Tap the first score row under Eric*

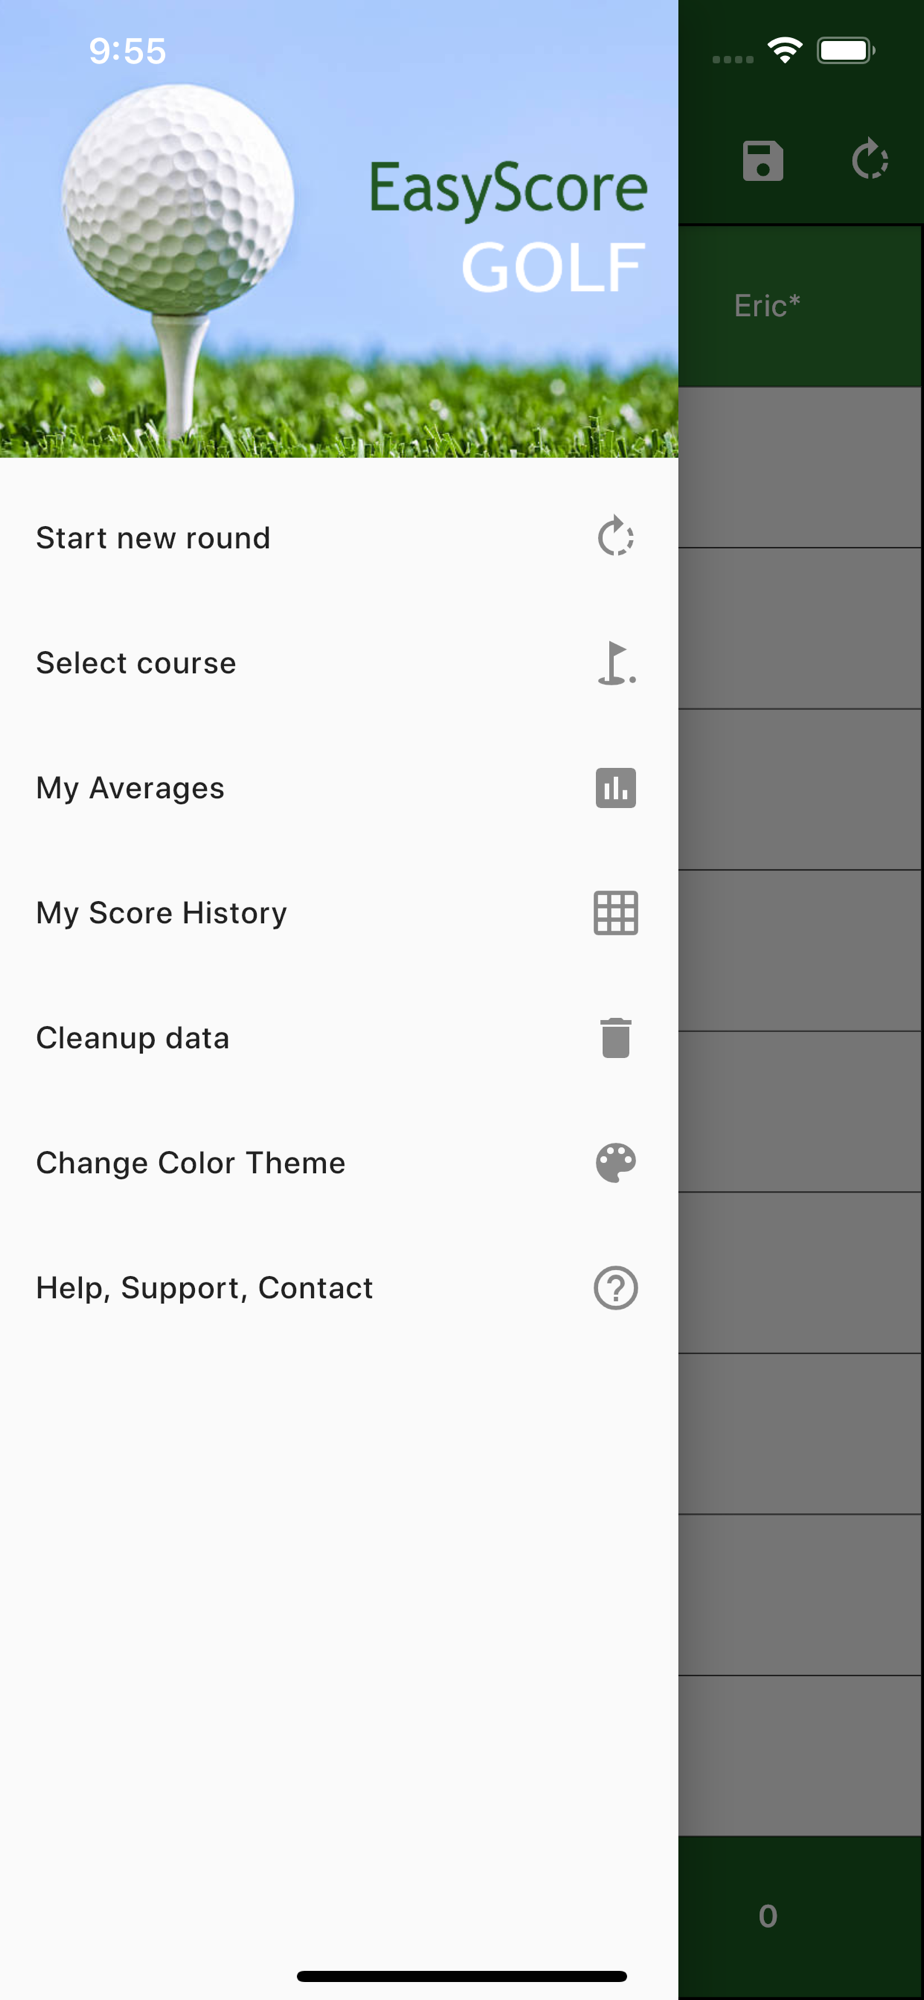click(x=800, y=467)
